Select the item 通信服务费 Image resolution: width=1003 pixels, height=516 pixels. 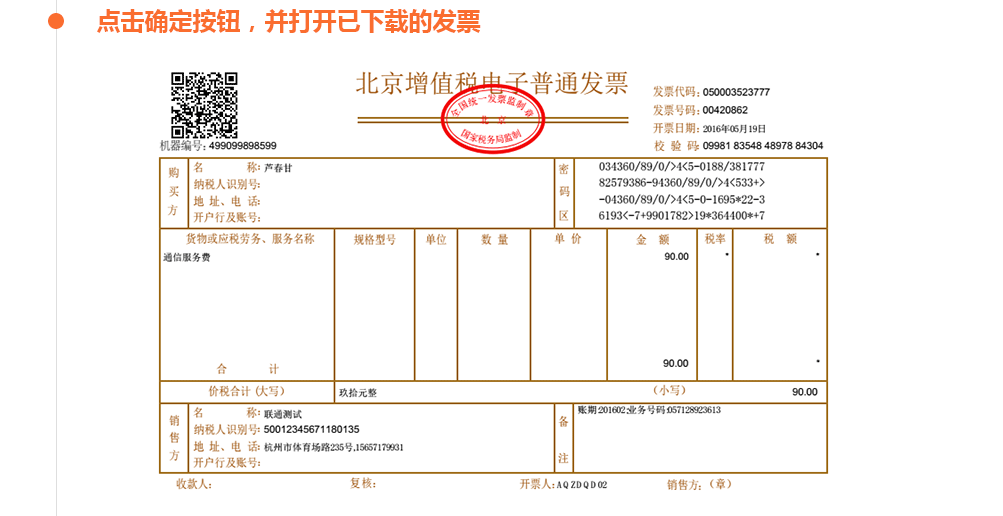coord(187,258)
